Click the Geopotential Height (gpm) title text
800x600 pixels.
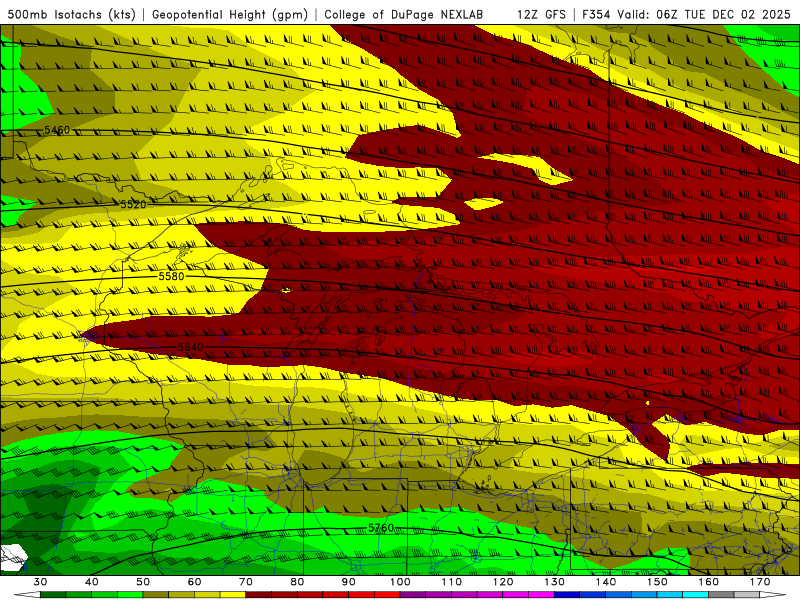coord(230,14)
